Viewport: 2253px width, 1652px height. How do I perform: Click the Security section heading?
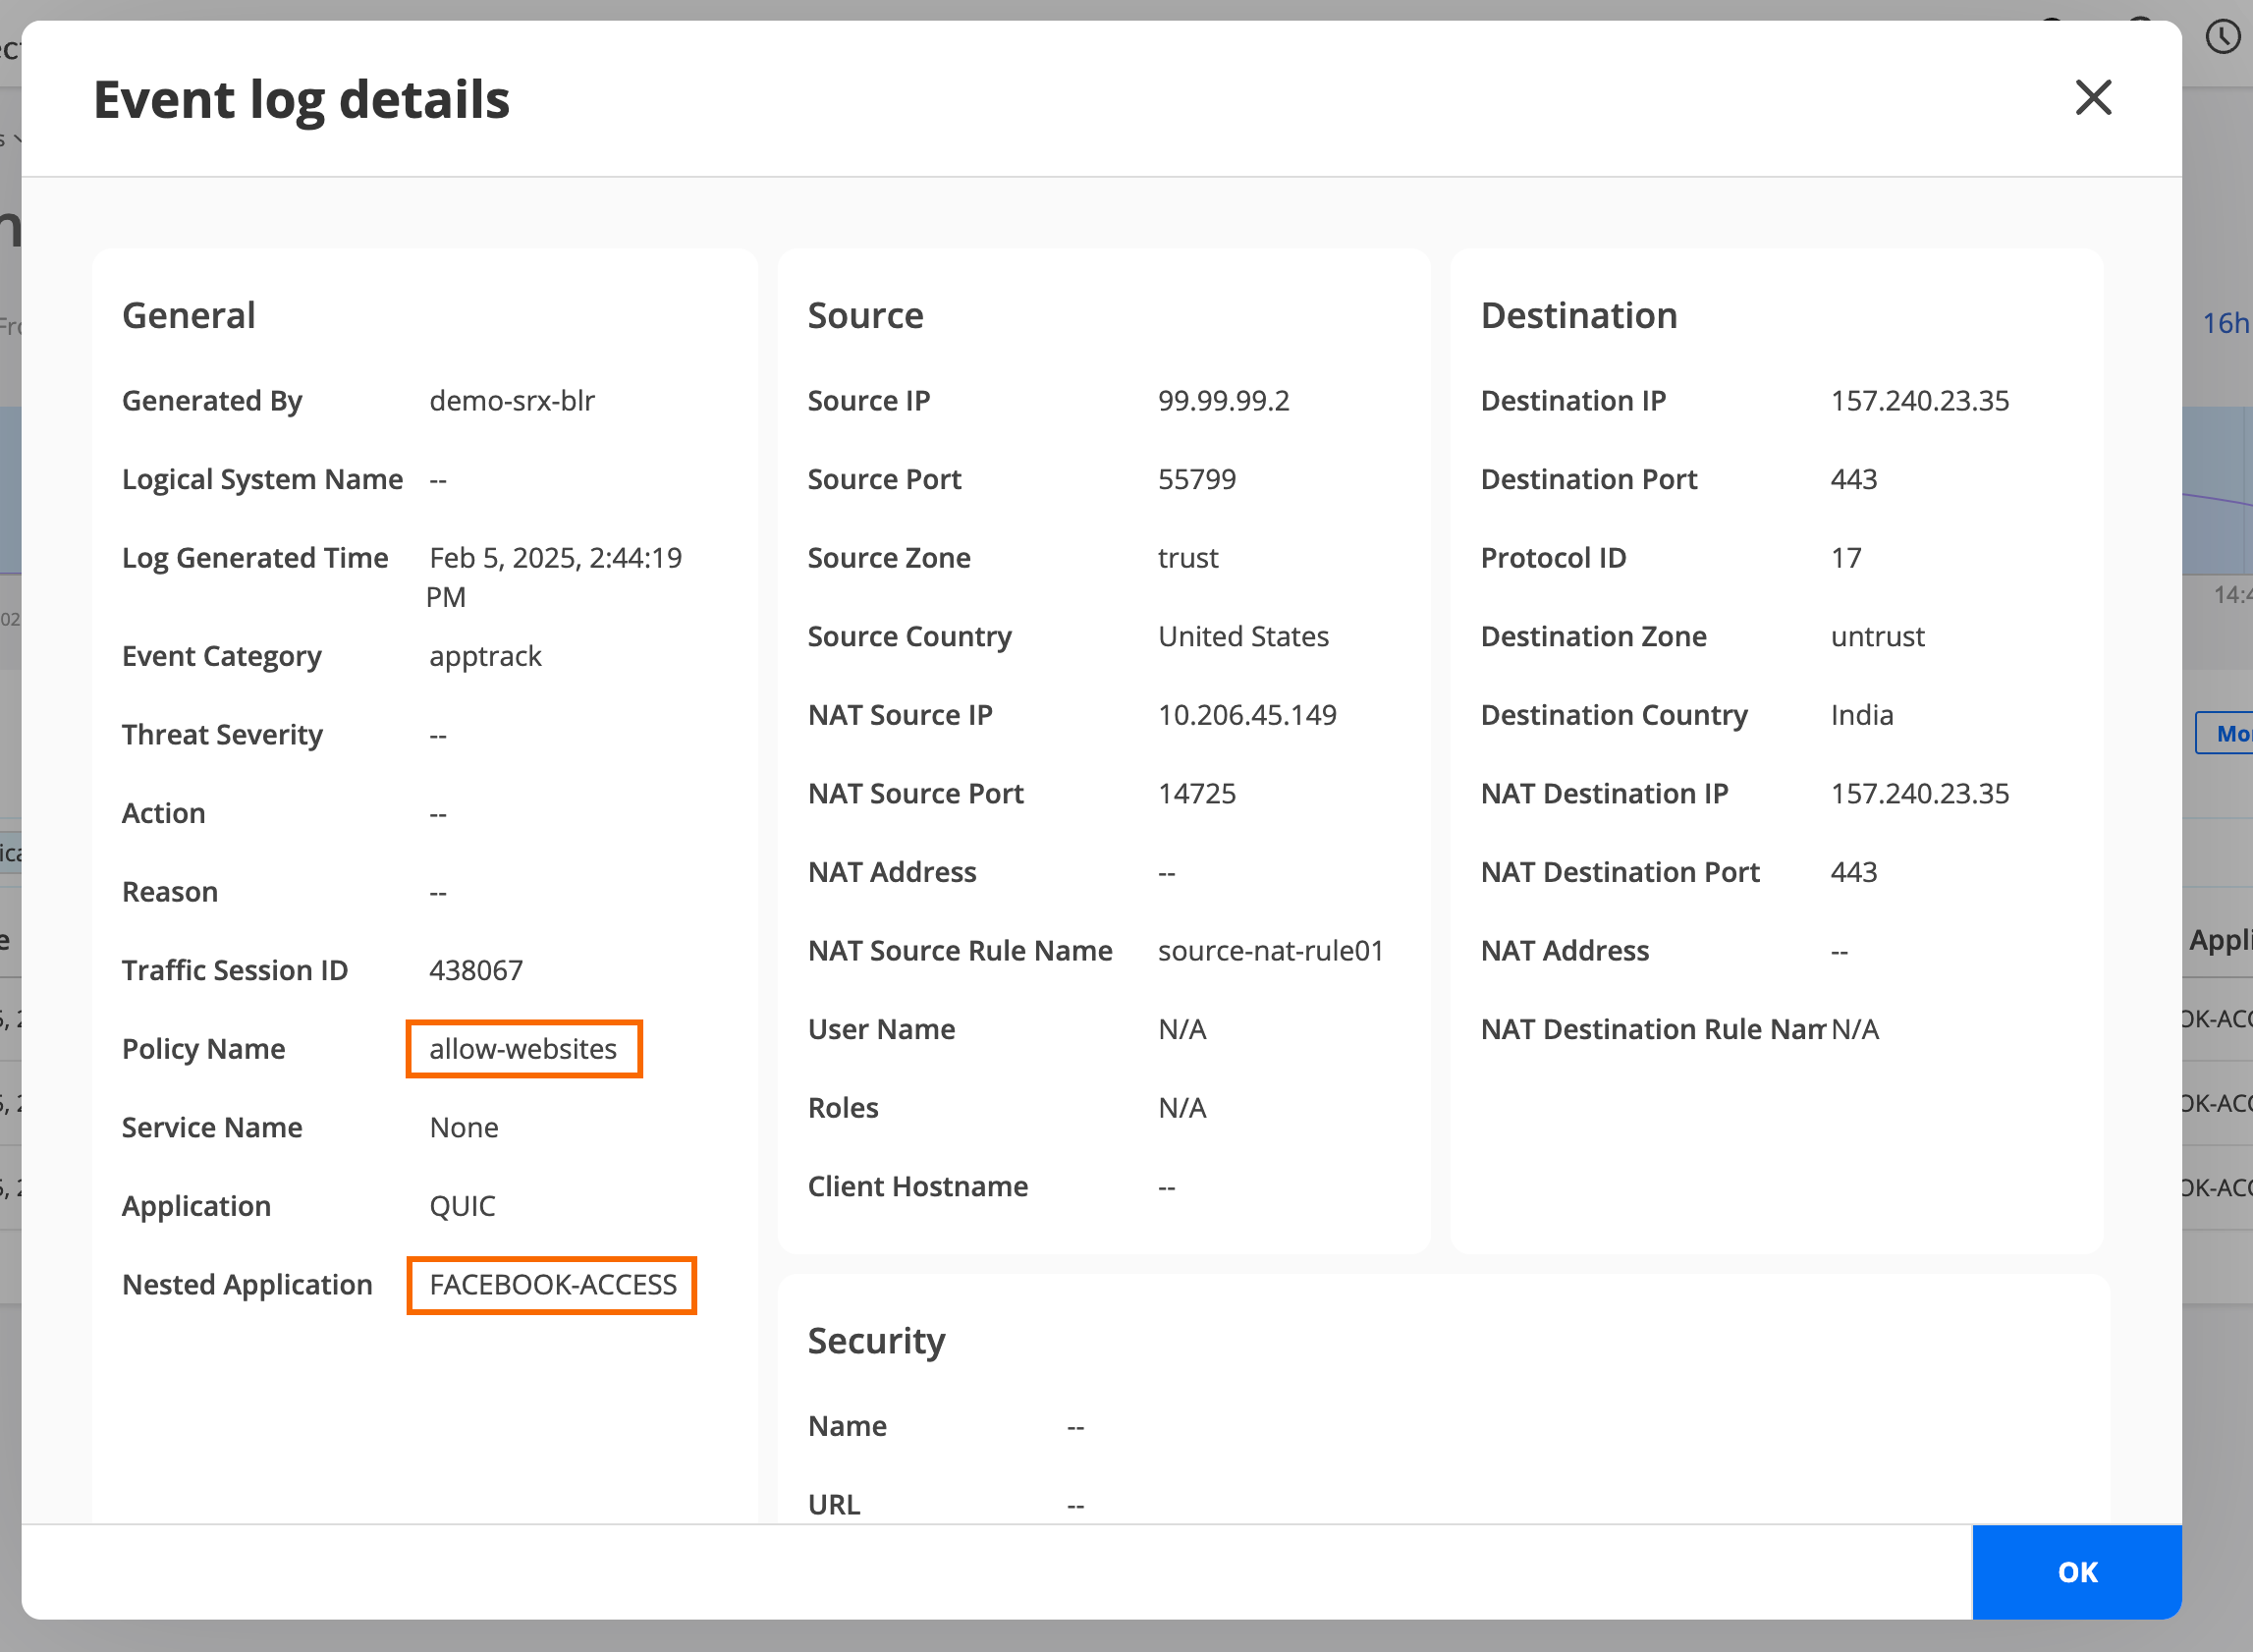(x=876, y=1341)
